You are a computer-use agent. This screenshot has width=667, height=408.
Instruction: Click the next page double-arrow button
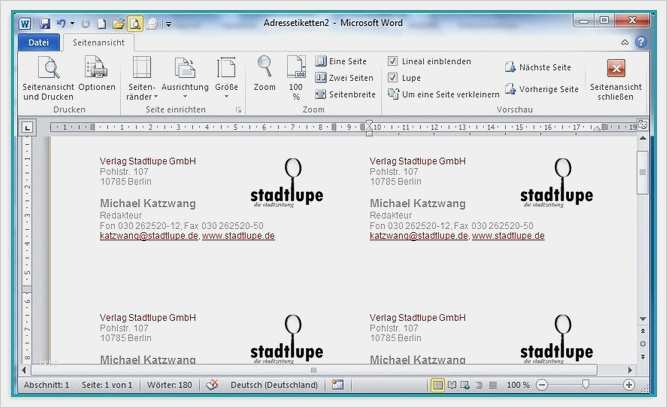[x=643, y=357]
